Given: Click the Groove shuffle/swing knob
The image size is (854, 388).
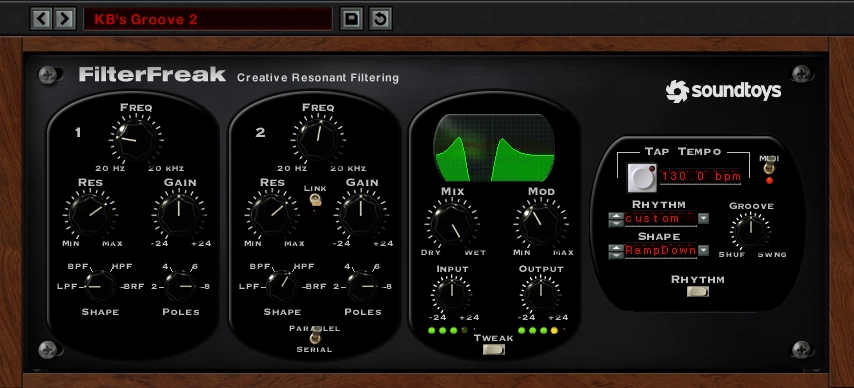Looking at the screenshot, I should coord(751,231).
